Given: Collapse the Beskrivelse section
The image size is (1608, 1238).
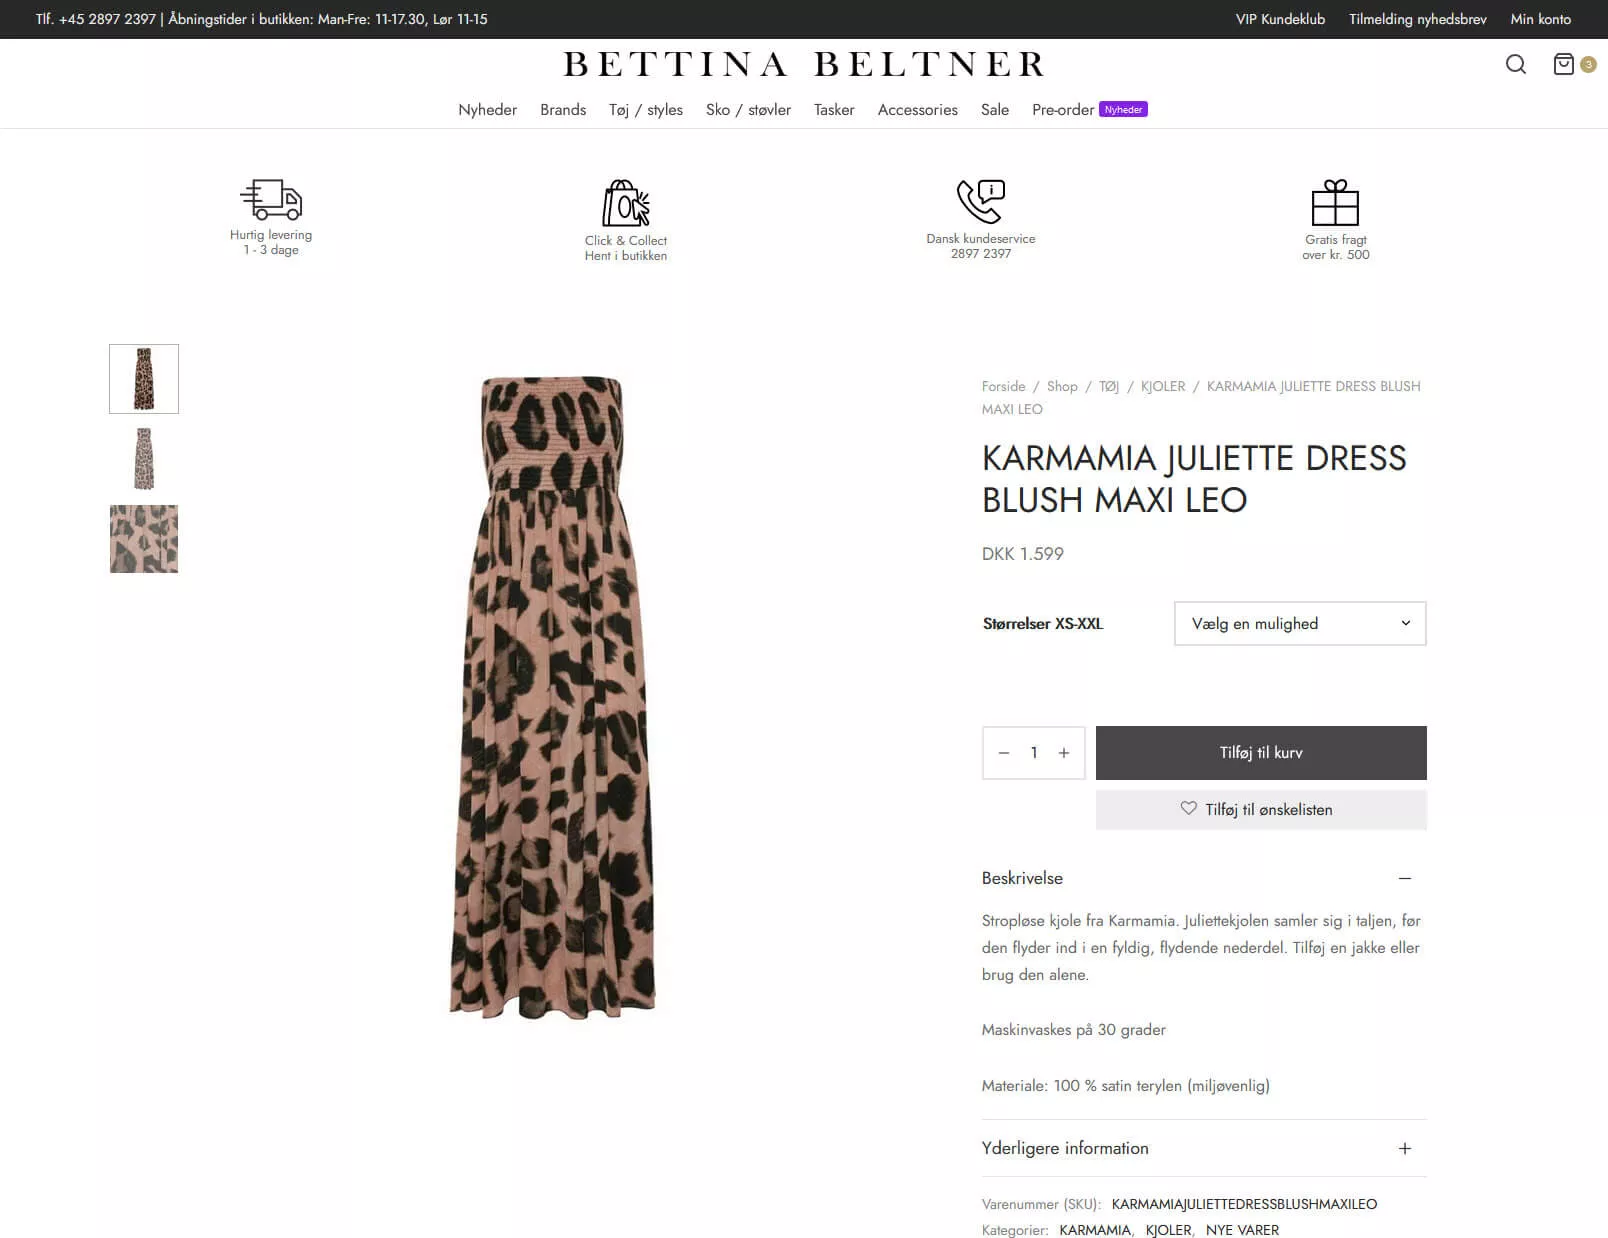Looking at the screenshot, I should (x=1404, y=878).
